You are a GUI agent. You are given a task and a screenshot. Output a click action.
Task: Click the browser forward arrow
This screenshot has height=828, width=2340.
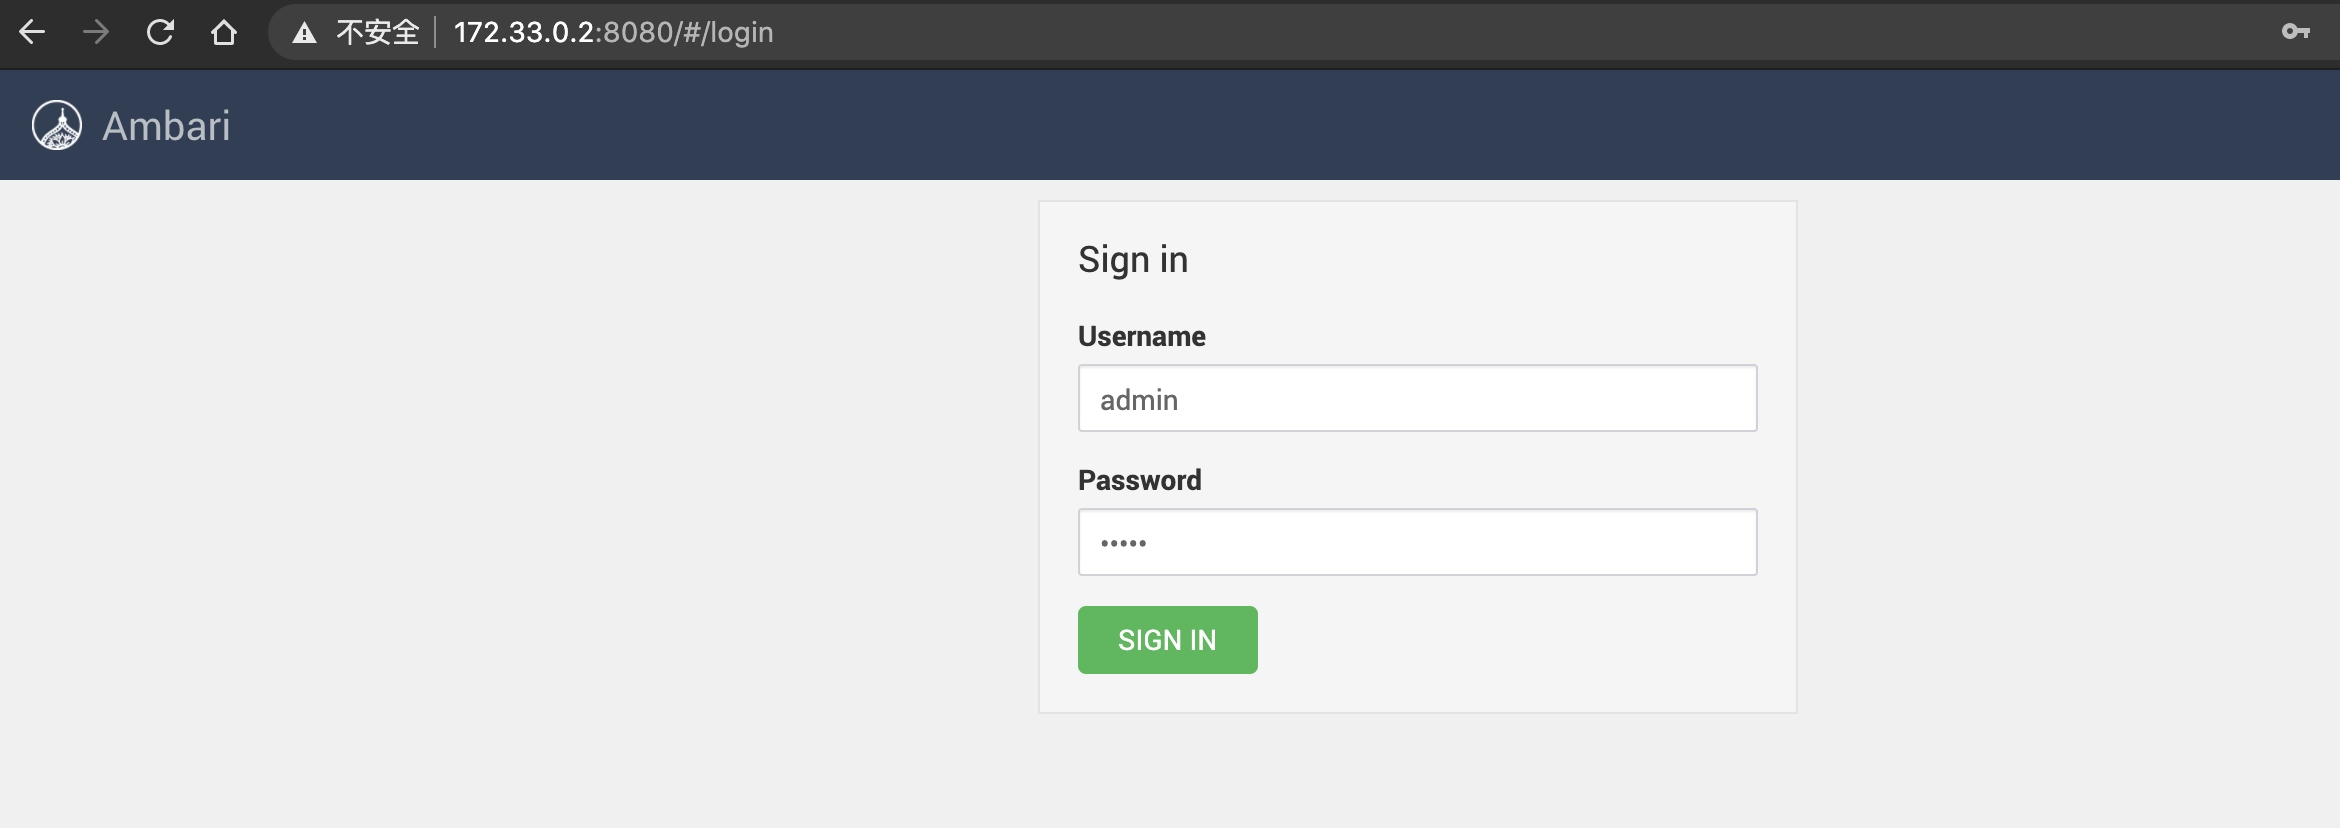point(96,32)
